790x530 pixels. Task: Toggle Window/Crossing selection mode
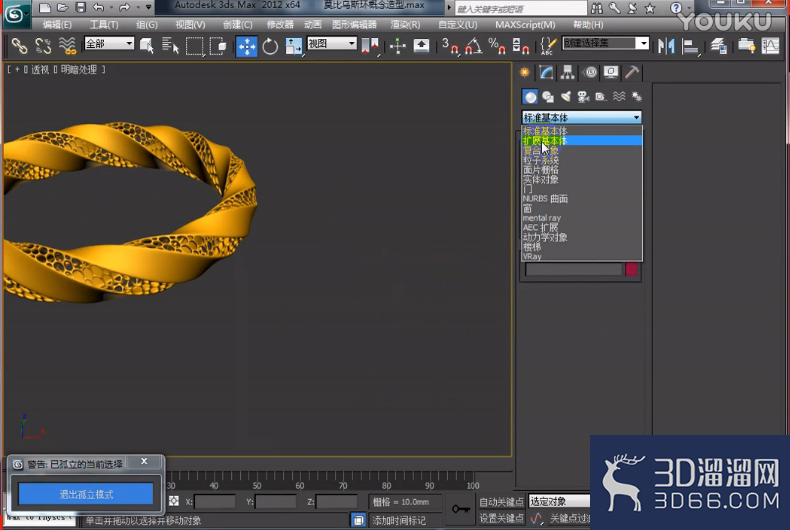(x=218, y=46)
